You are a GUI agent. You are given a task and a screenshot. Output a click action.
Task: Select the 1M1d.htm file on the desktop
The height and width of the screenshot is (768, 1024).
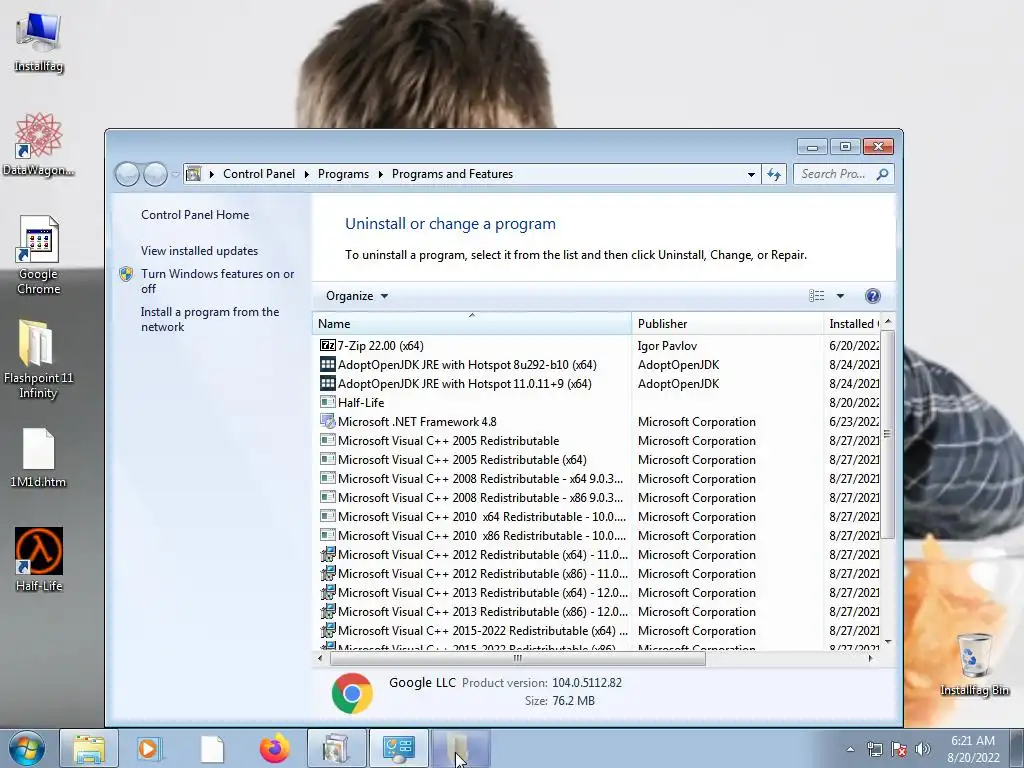pyautogui.click(x=39, y=457)
